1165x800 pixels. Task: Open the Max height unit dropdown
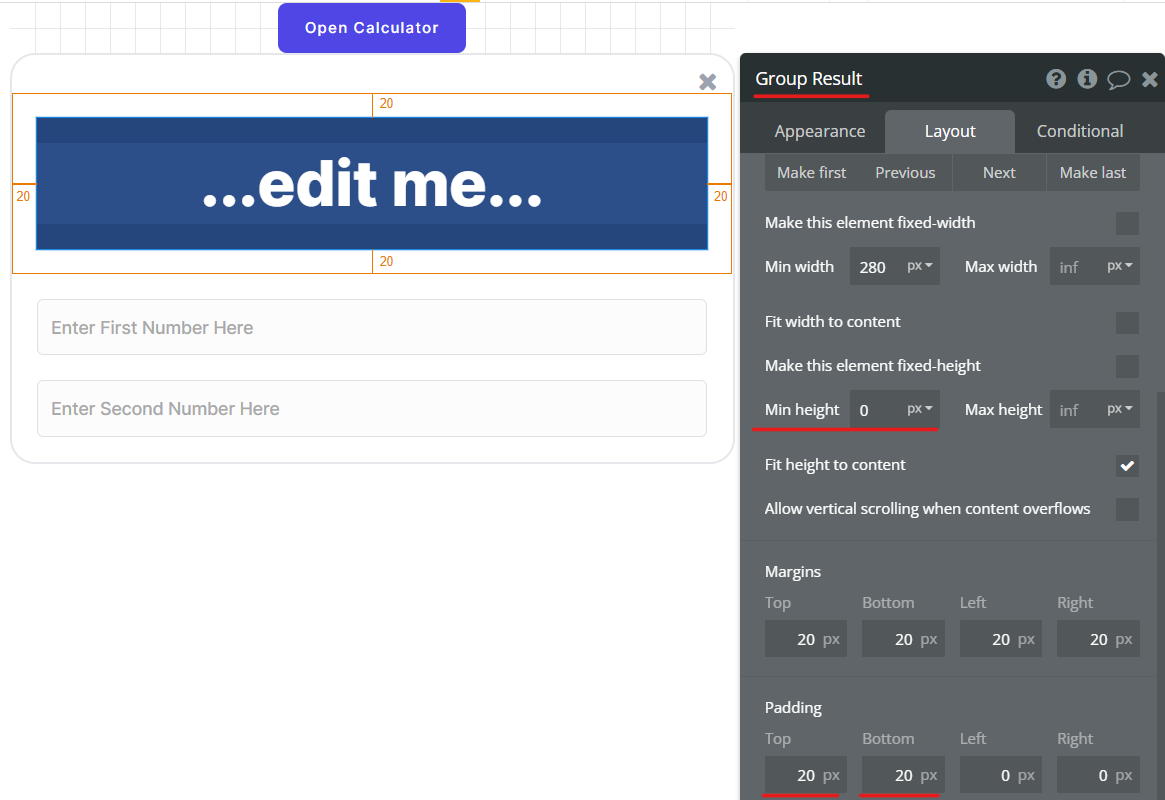point(1120,409)
